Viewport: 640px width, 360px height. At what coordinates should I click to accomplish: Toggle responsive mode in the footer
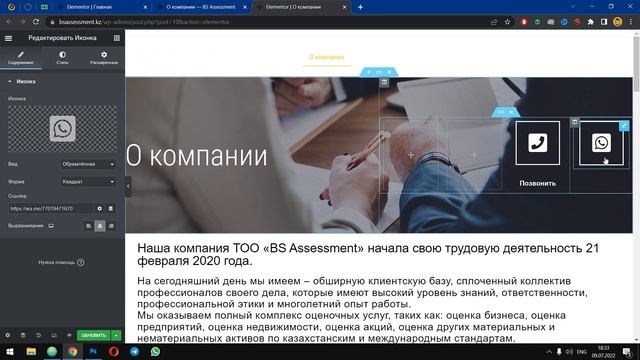click(x=54, y=335)
